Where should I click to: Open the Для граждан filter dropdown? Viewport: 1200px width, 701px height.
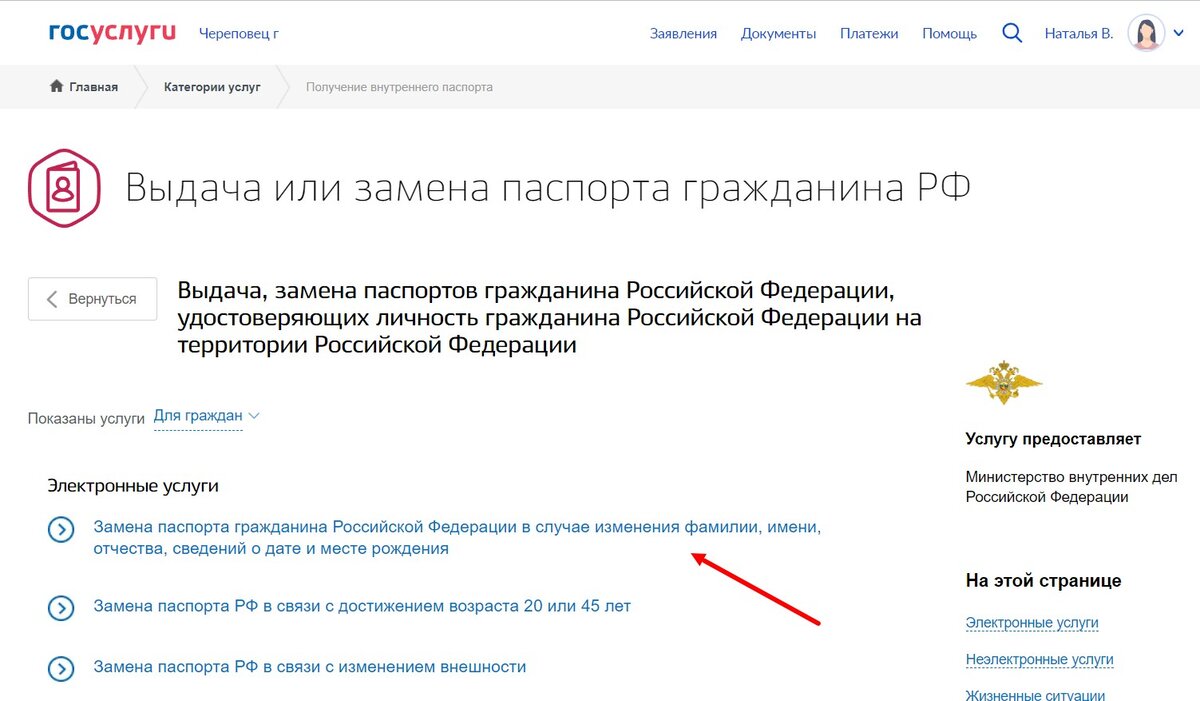click(x=200, y=415)
